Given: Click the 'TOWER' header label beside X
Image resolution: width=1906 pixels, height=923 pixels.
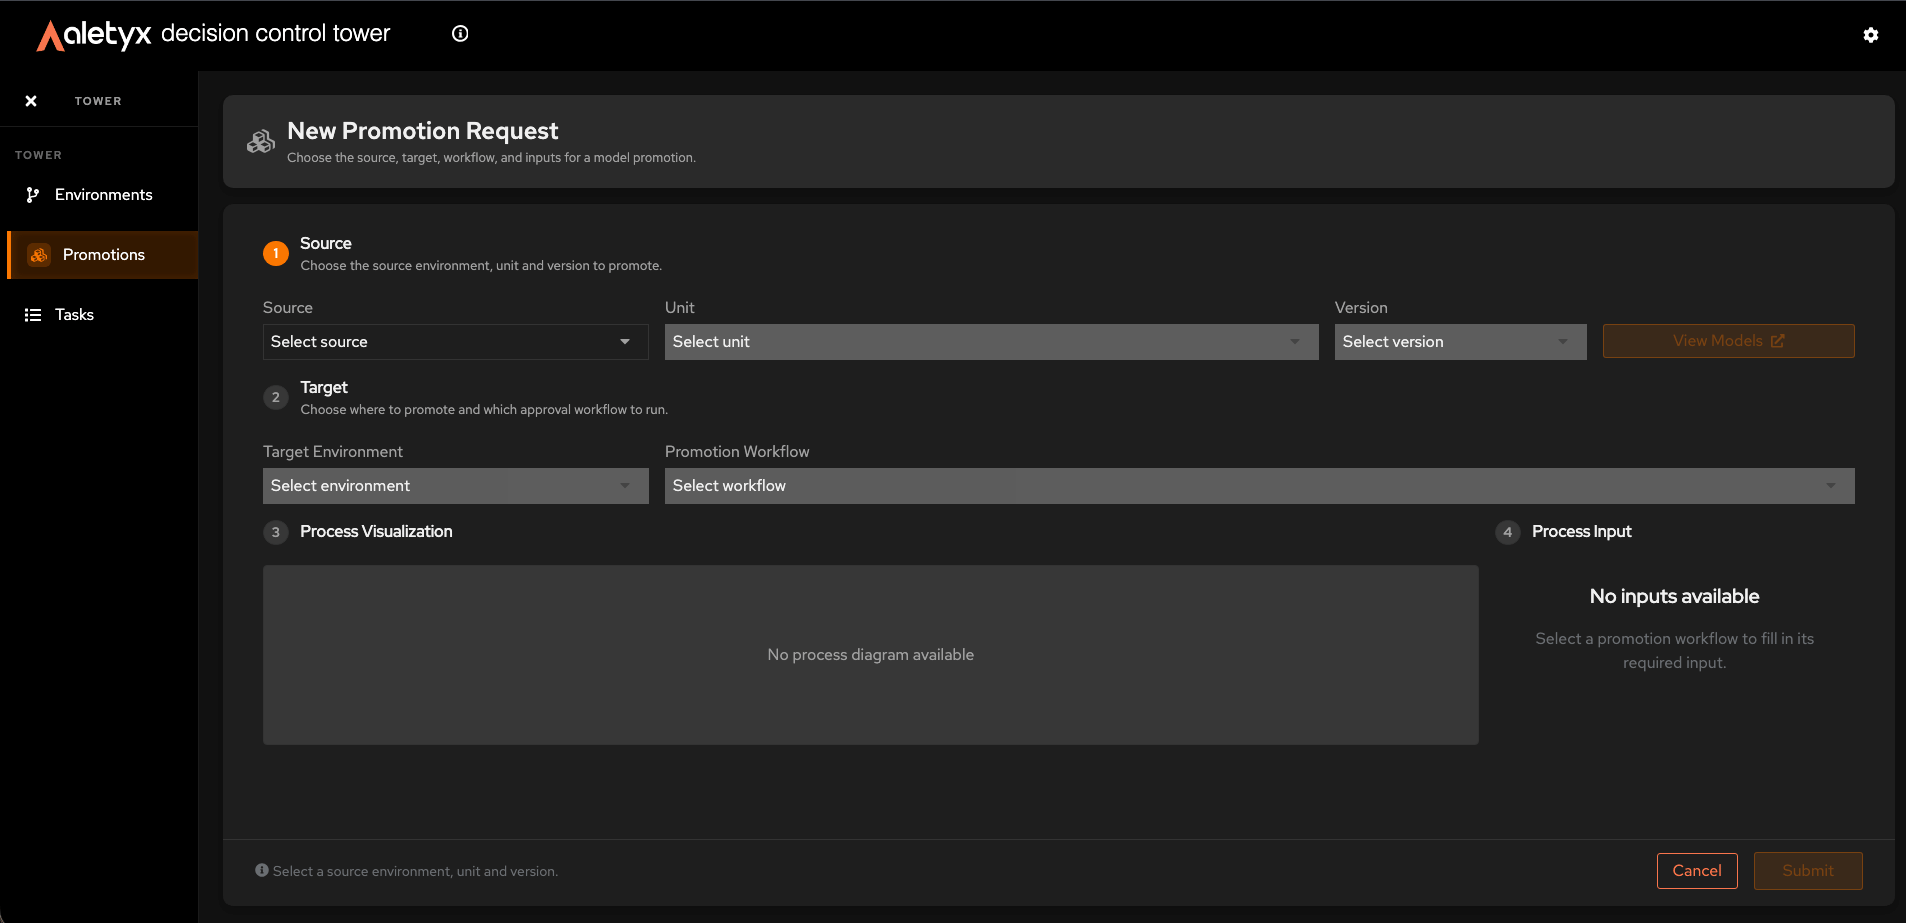Looking at the screenshot, I should click(x=98, y=101).
